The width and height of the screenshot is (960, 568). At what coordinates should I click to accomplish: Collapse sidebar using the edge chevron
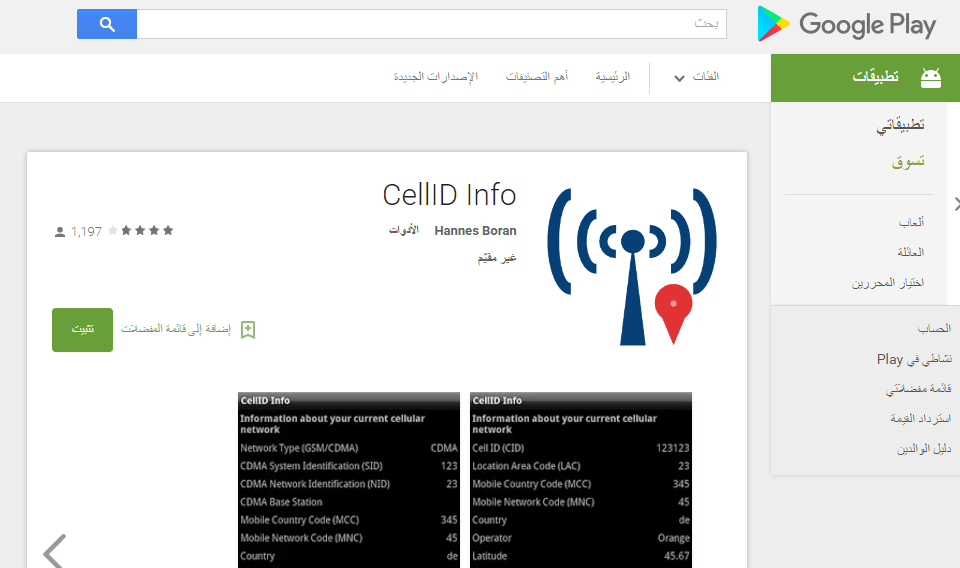coord(956,204)
